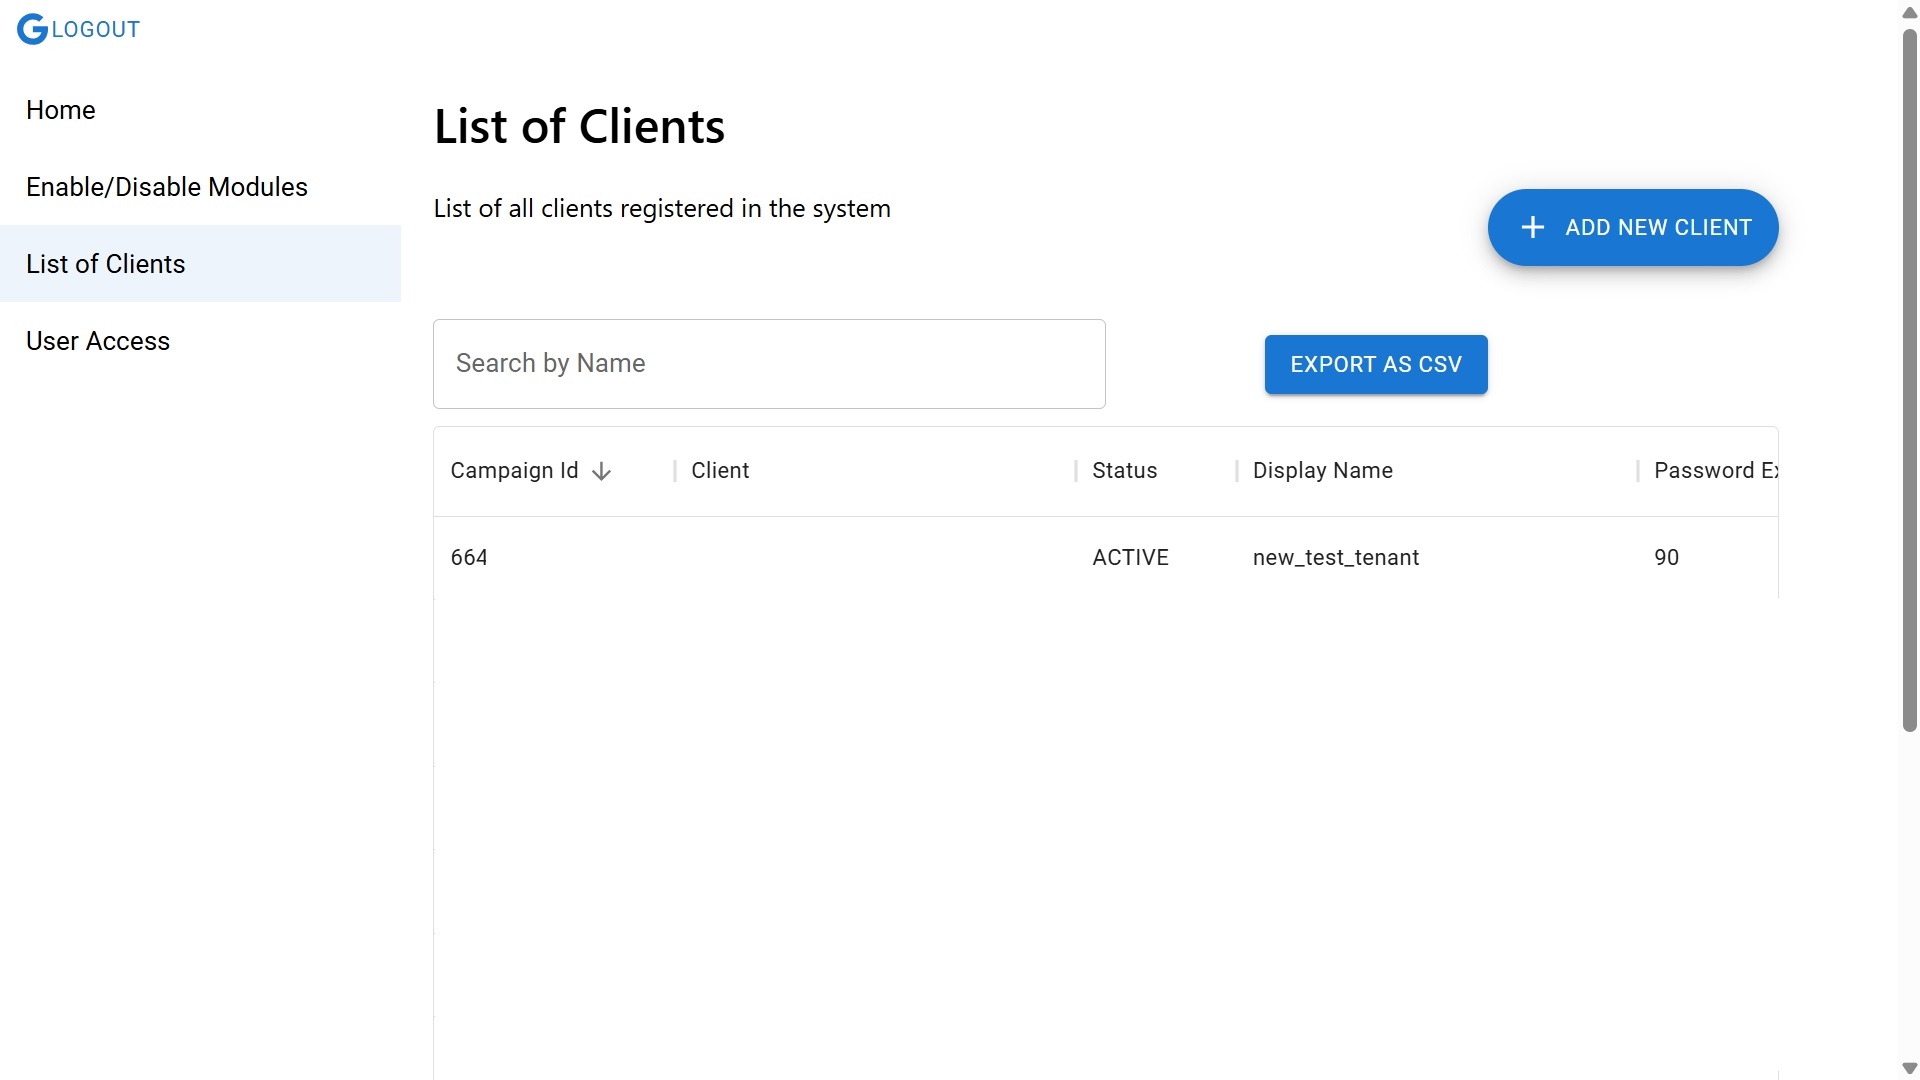This screenshot has width=1920, height=1080.
Task: Go to User Access section
Action: click(x=98, y=341)
